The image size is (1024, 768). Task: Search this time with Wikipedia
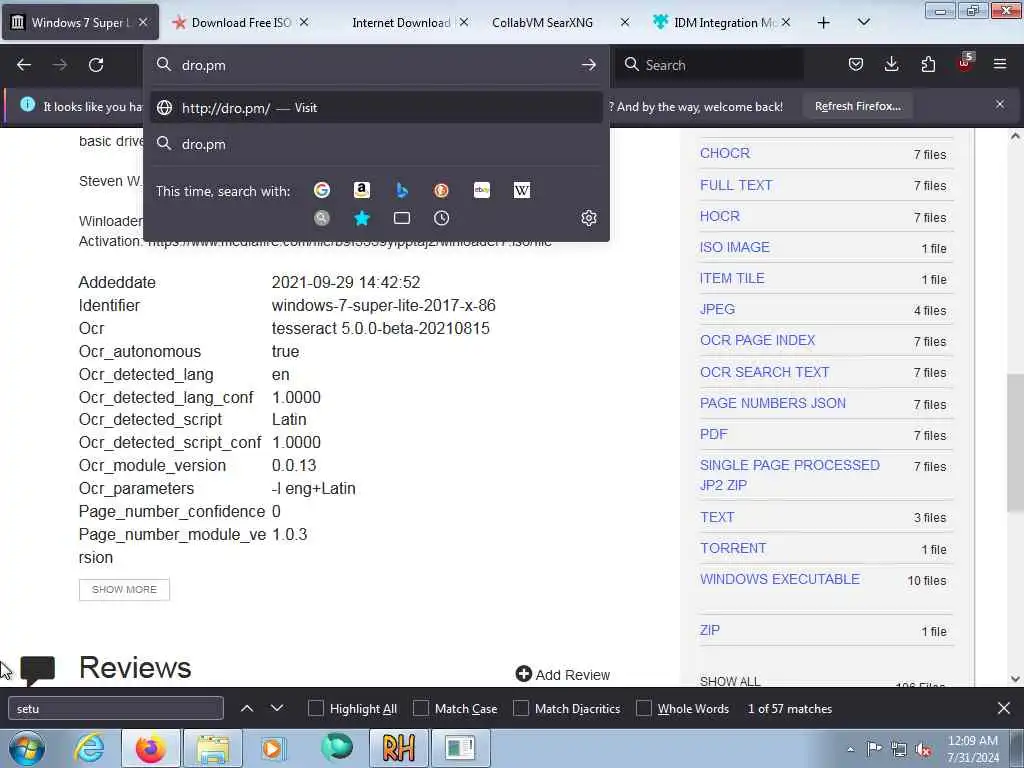tap(522, 190)
